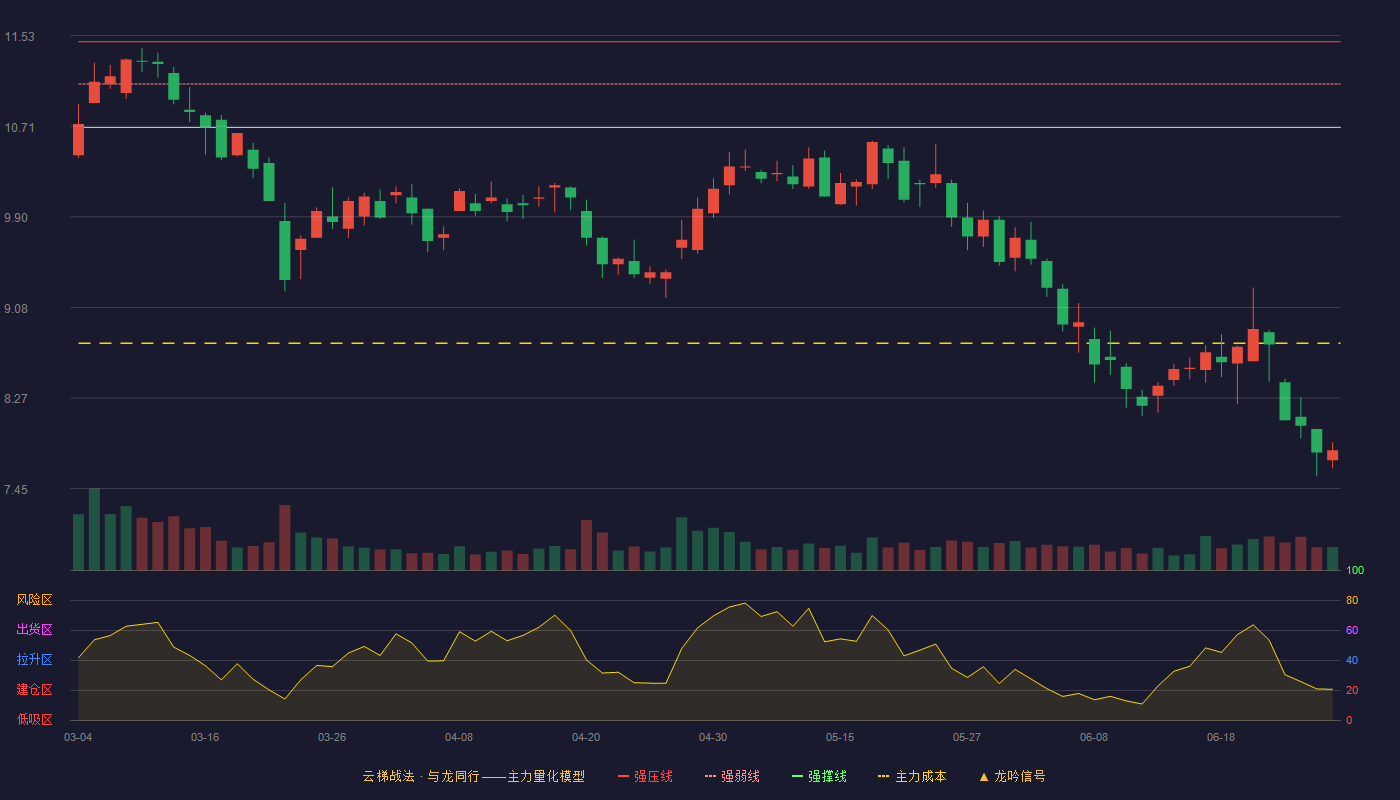Click the magenta 60 indicator axis value
Viewport: 1400px width, 800px height.
[x=1352, y=630]
